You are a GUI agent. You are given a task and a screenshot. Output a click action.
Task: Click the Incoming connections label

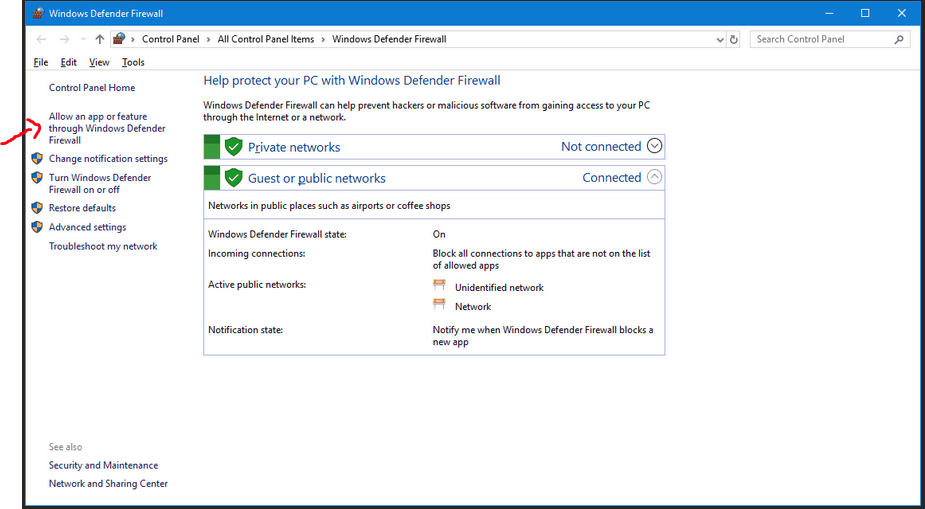[257, 254]
